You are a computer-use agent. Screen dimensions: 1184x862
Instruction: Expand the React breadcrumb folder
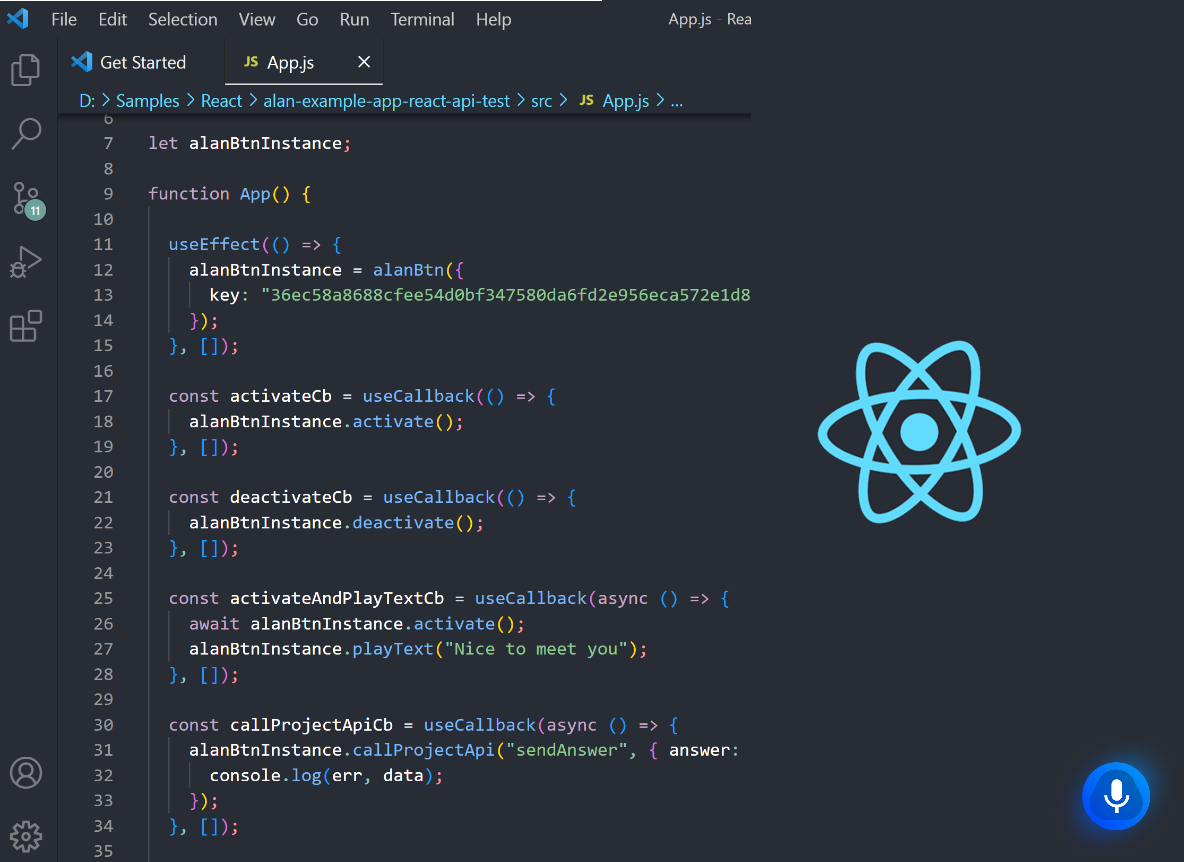point(221,101)
